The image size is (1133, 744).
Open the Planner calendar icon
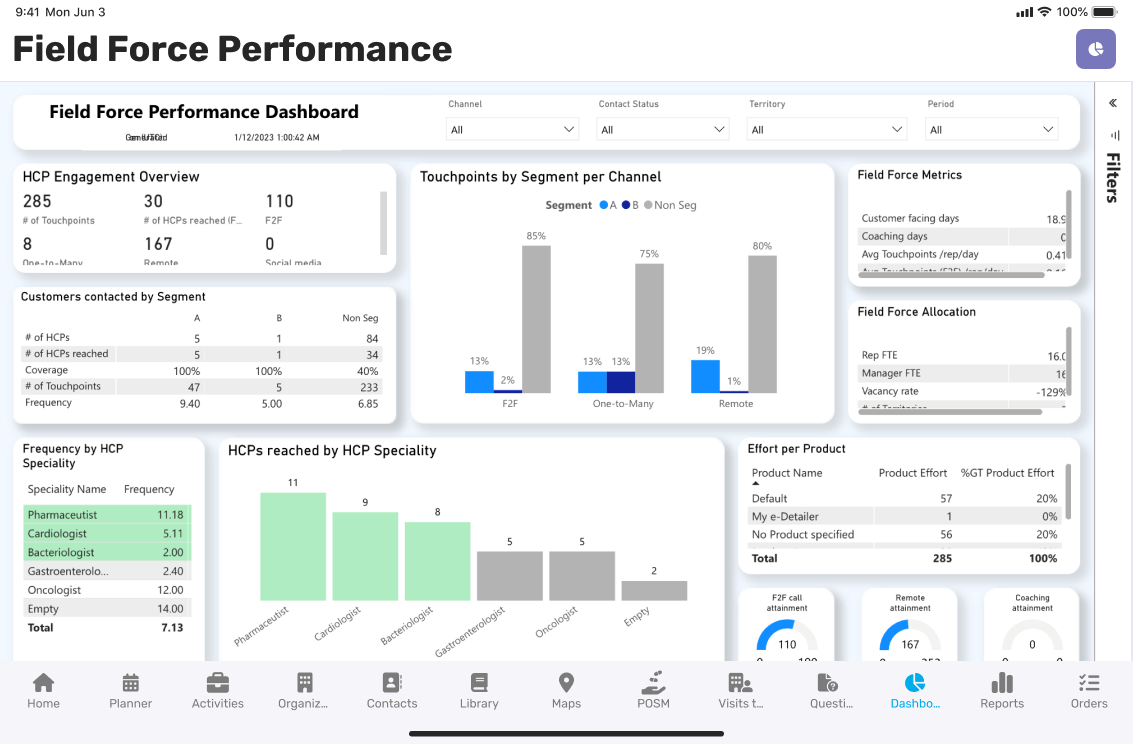coord(130,682)
